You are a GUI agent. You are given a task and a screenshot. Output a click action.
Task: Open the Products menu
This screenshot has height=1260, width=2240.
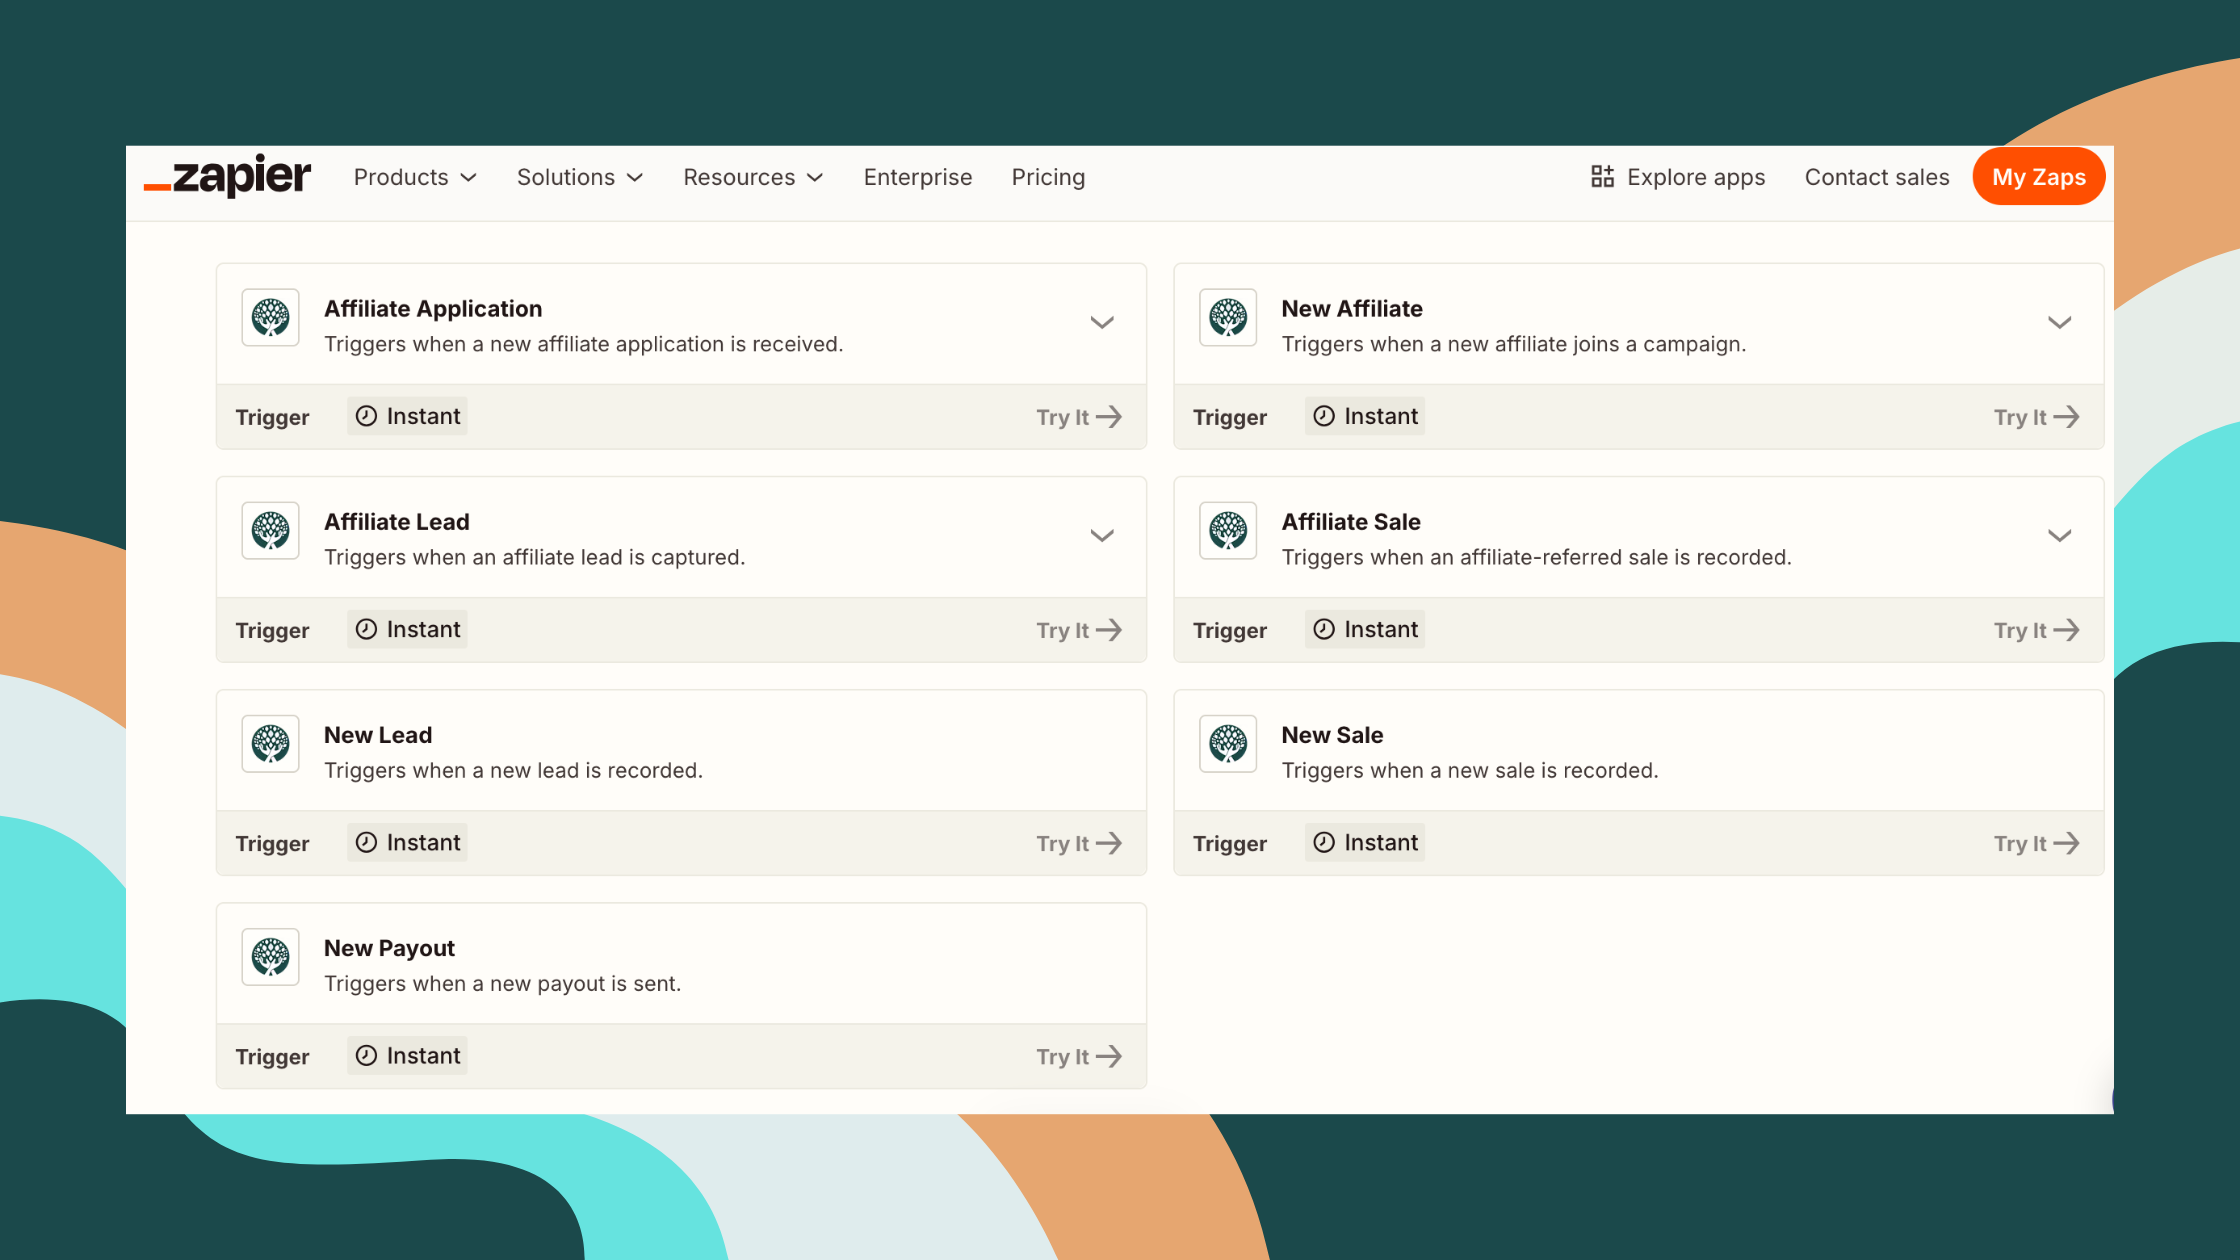pos(414,177)
